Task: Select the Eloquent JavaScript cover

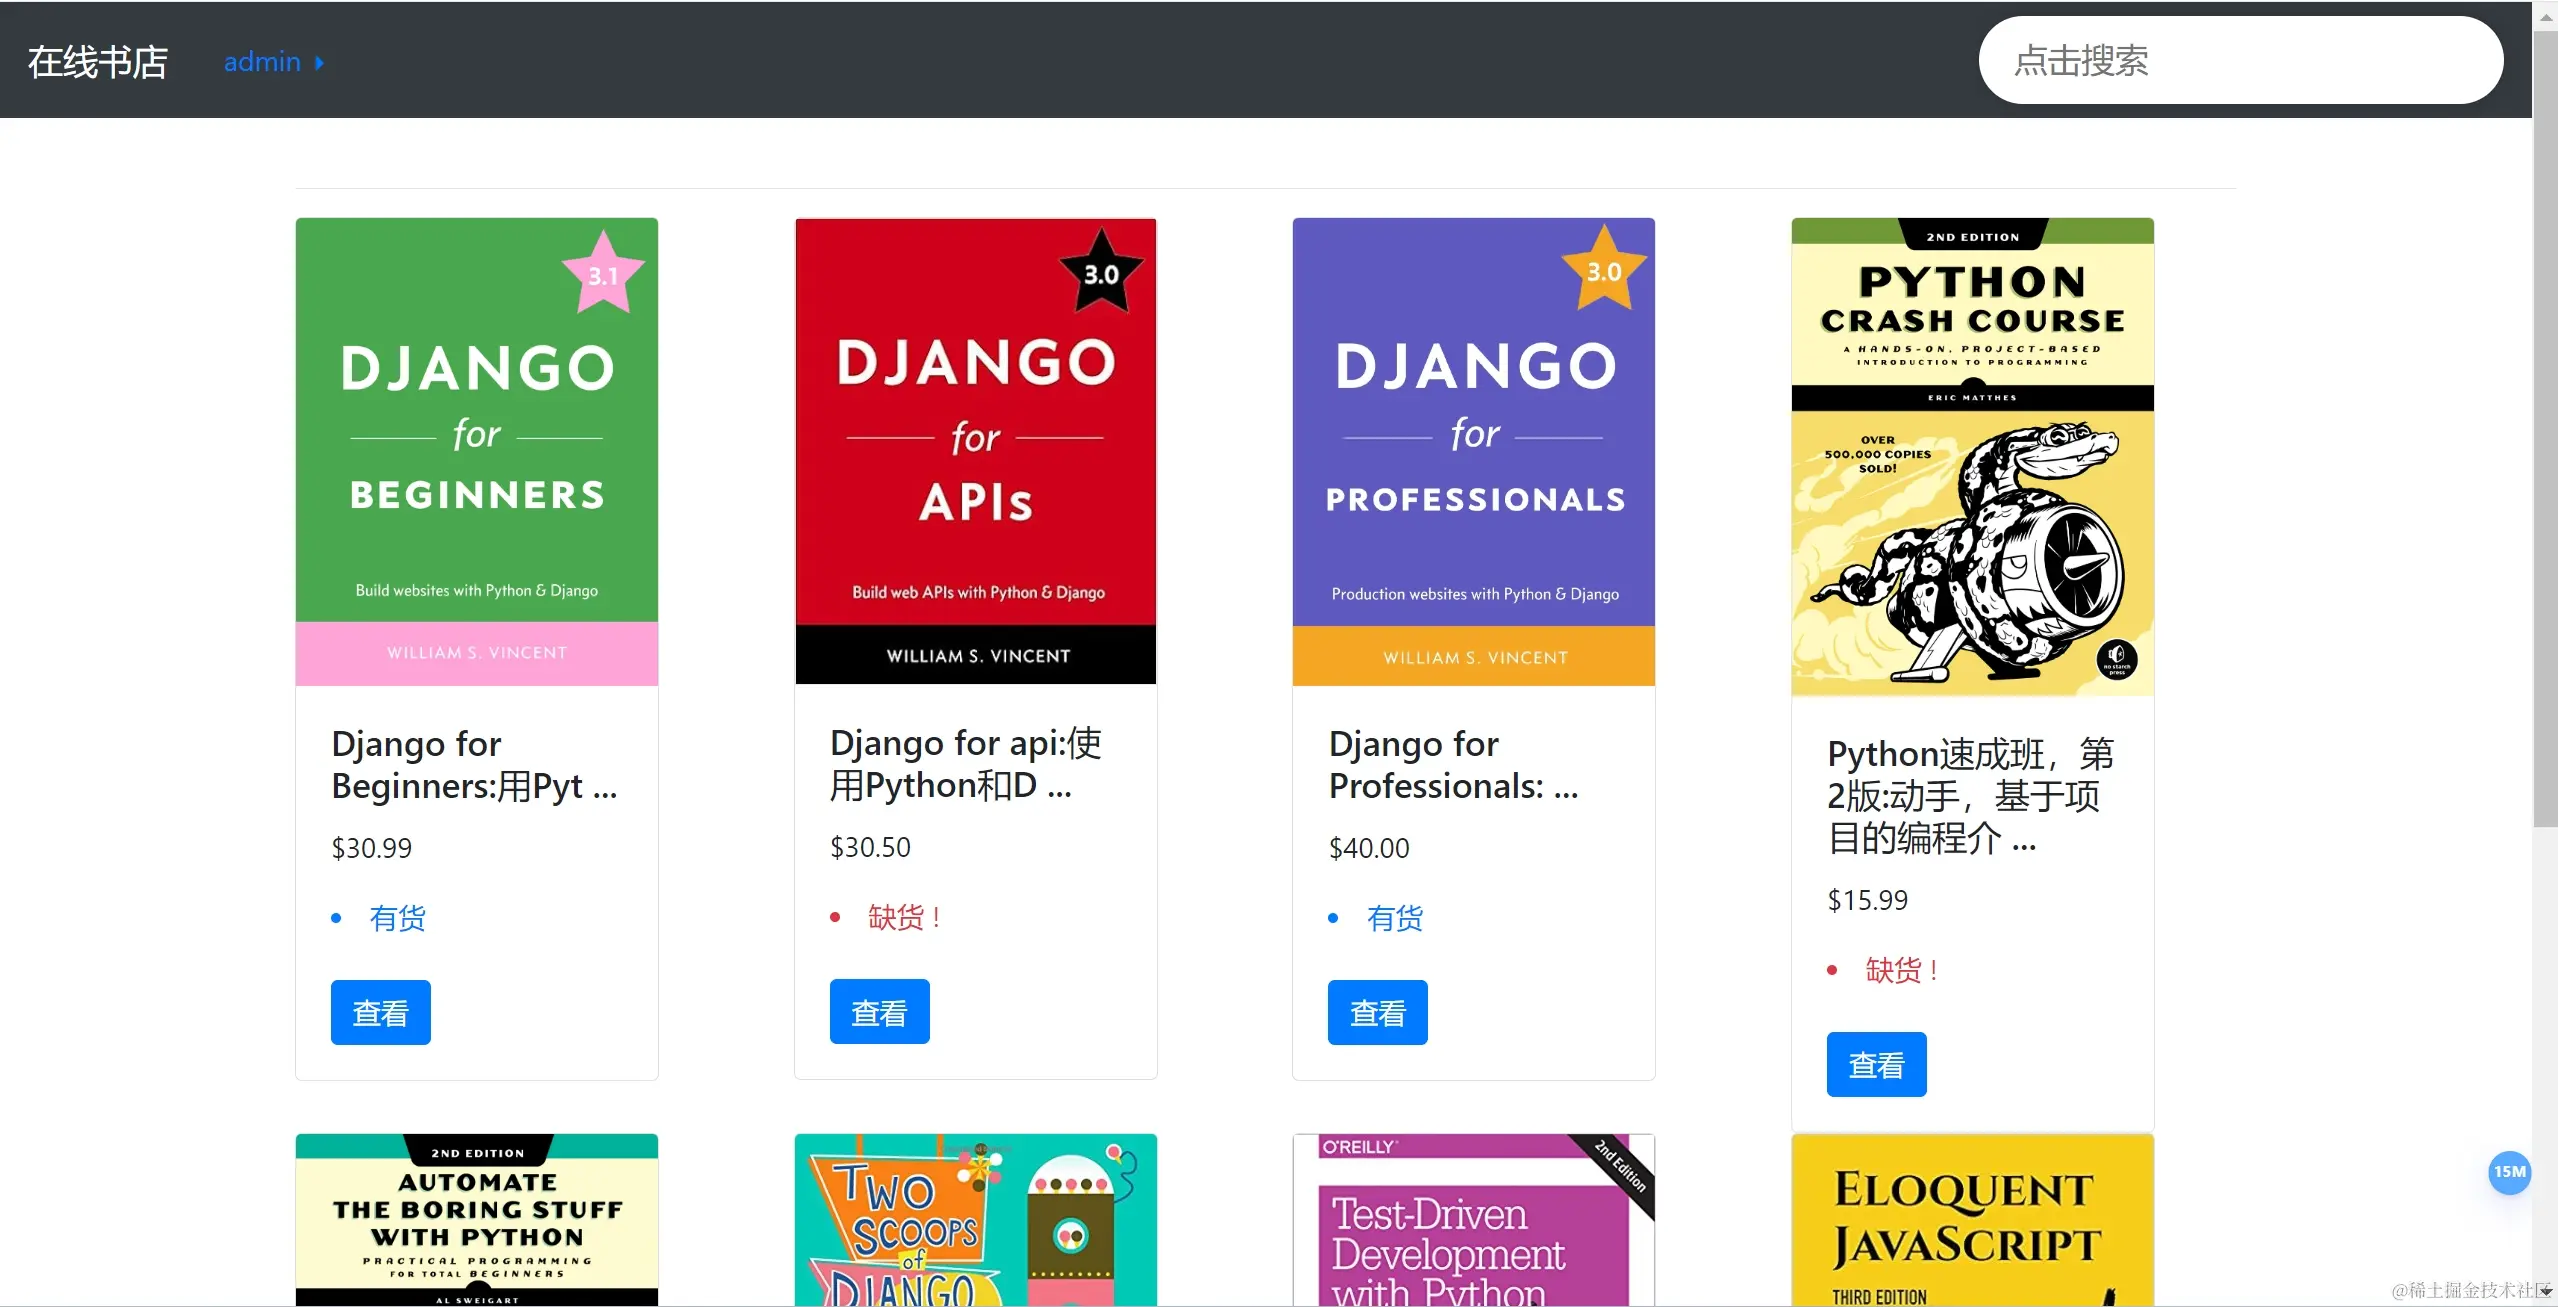Action: 1972,1220
